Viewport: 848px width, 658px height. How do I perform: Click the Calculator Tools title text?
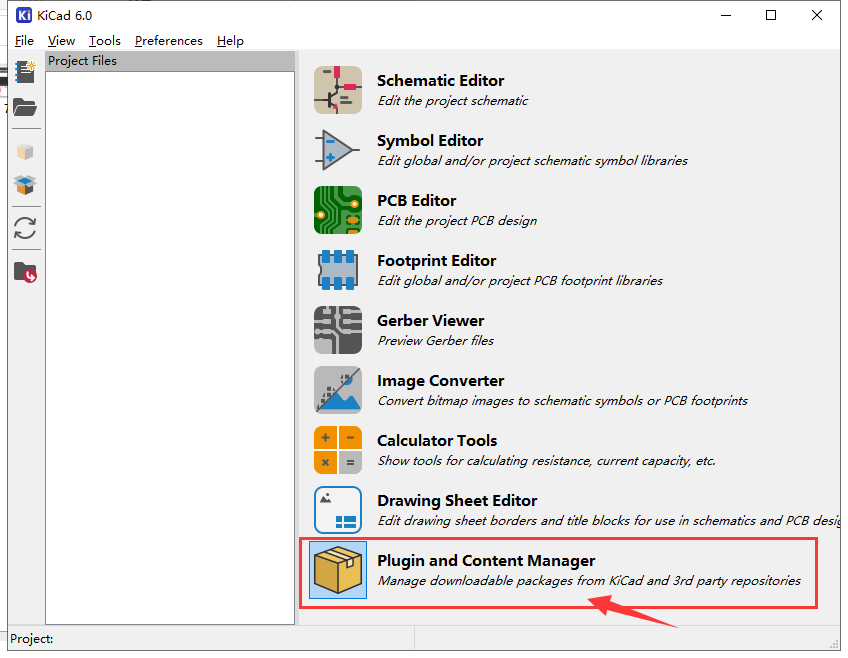(x=437, y=441)
